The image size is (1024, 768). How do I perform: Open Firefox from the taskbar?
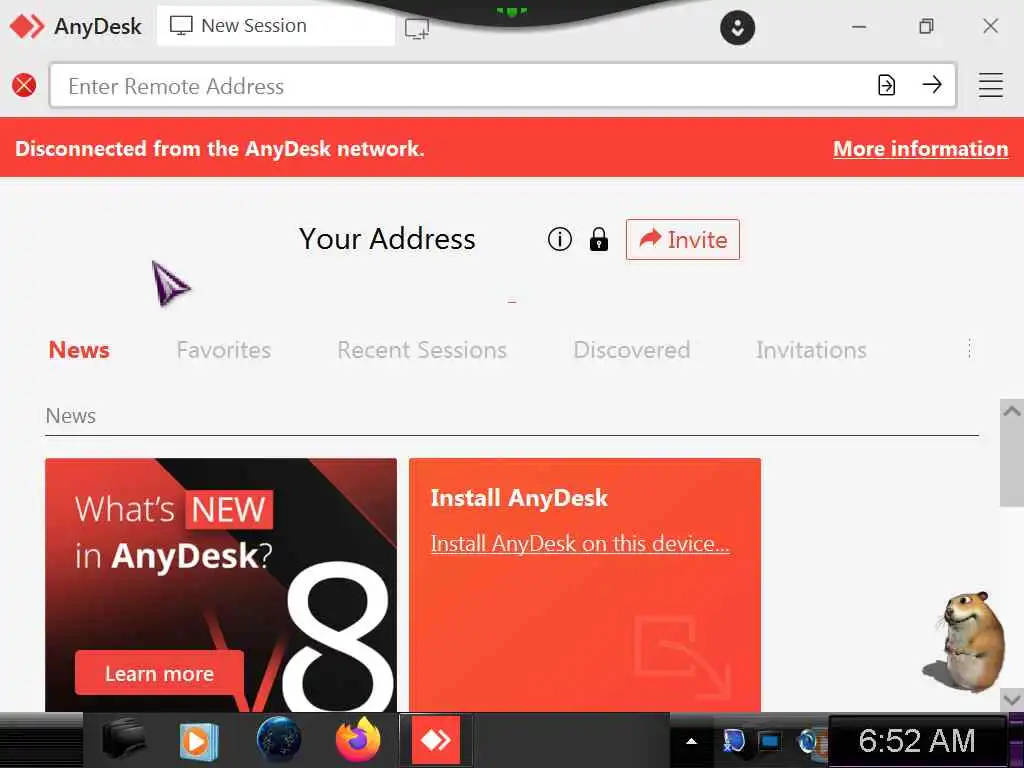coord(358,739)
